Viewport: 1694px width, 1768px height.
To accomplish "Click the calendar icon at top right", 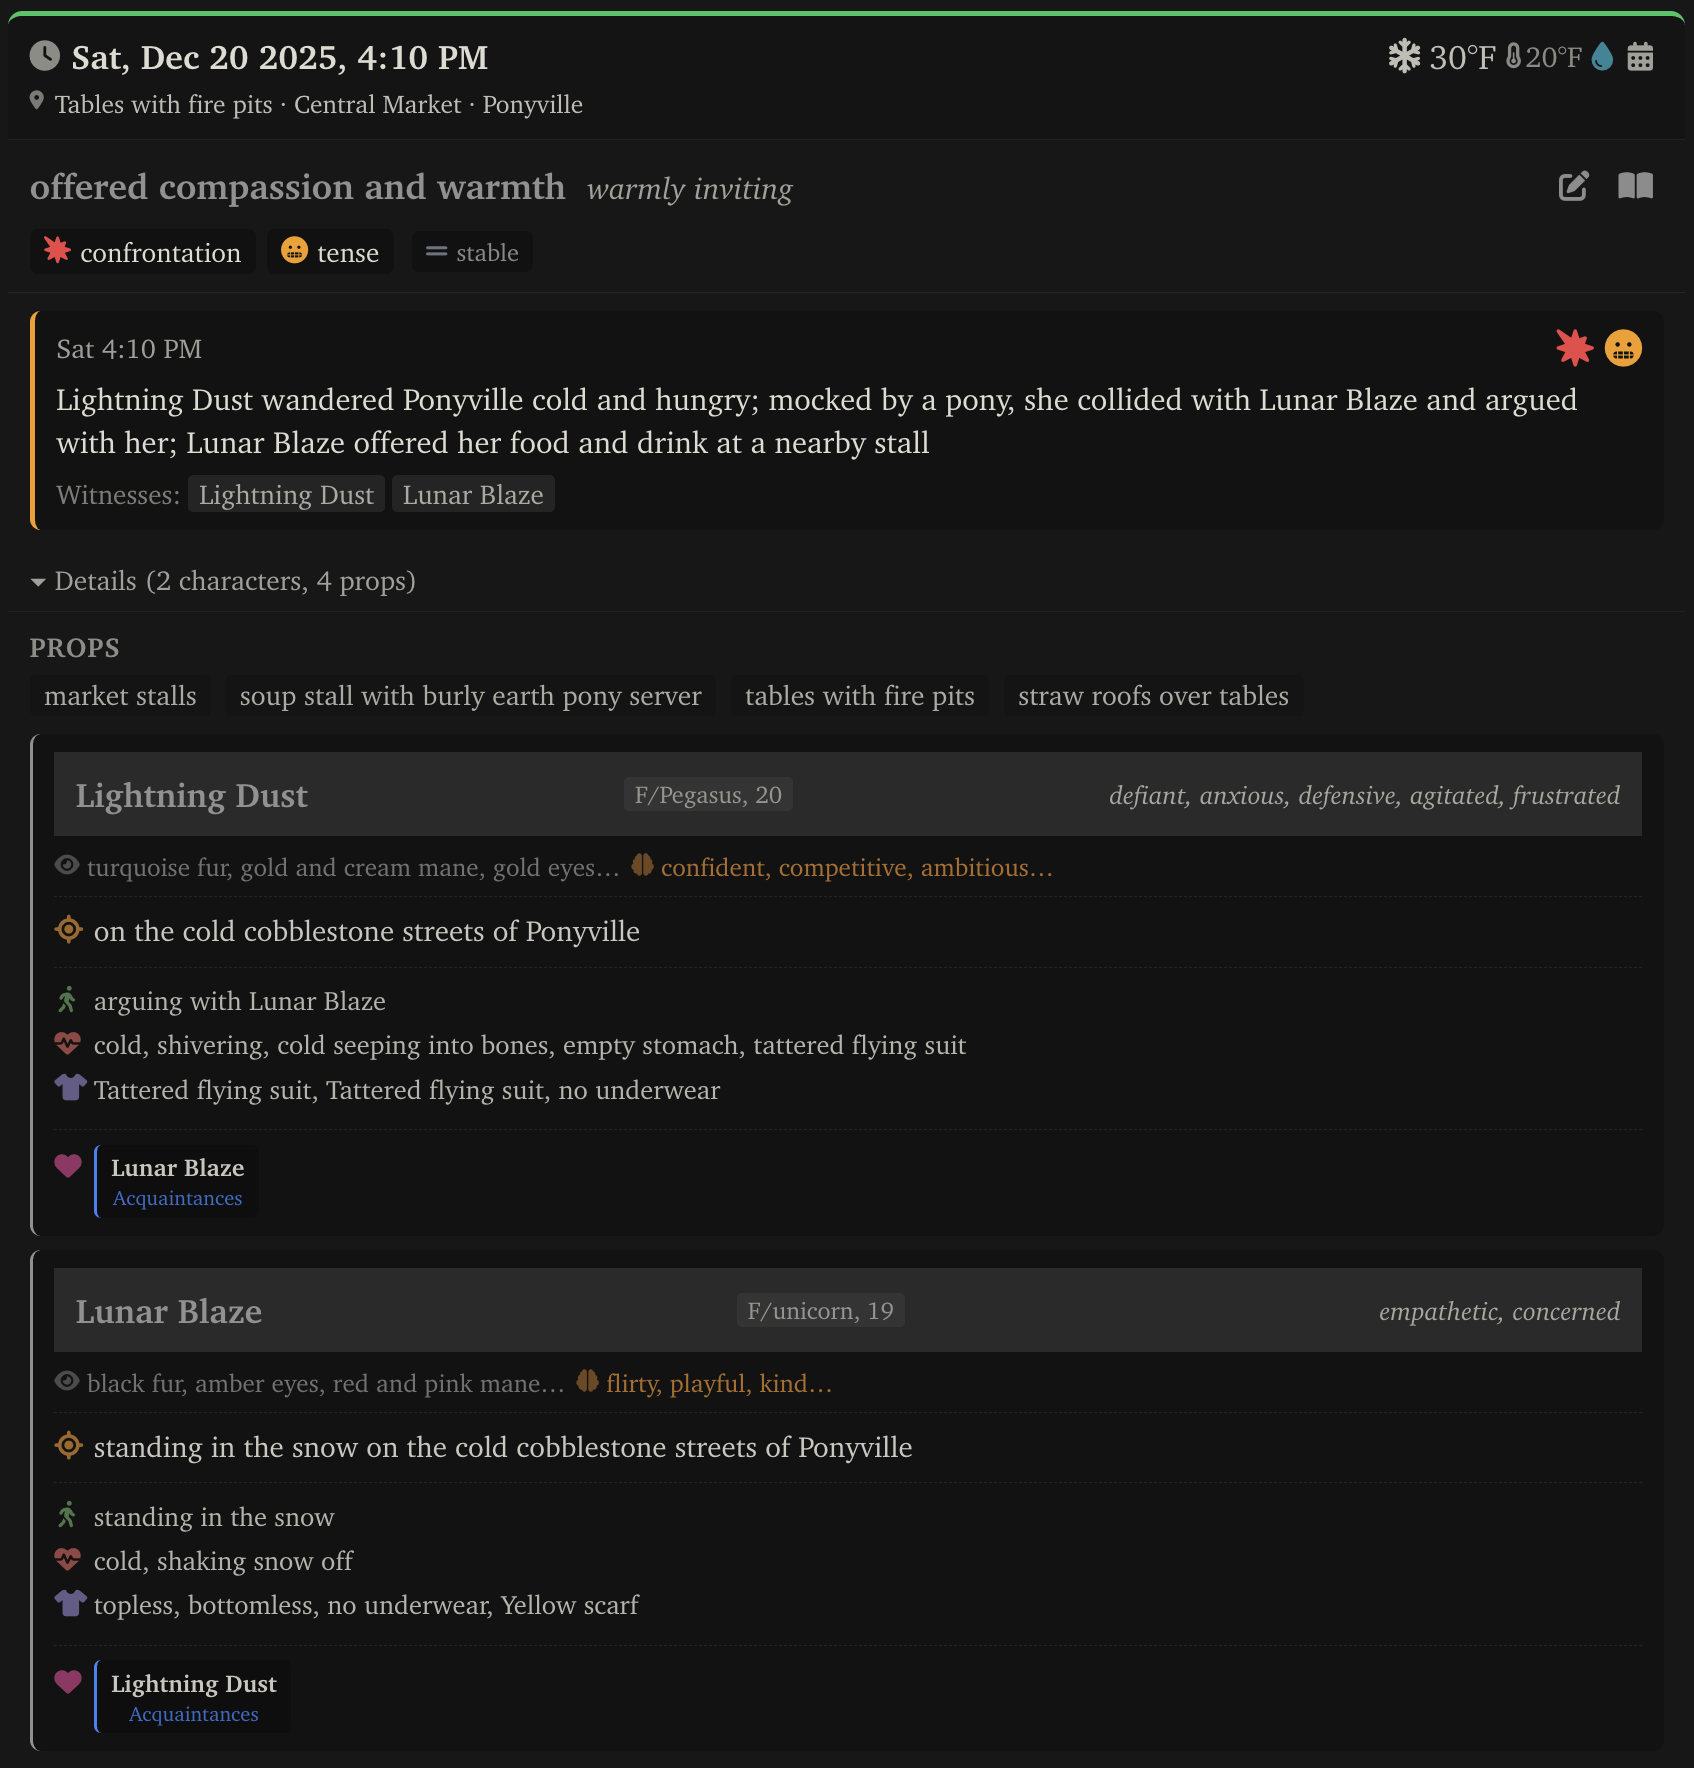I will pos(1640,57).
